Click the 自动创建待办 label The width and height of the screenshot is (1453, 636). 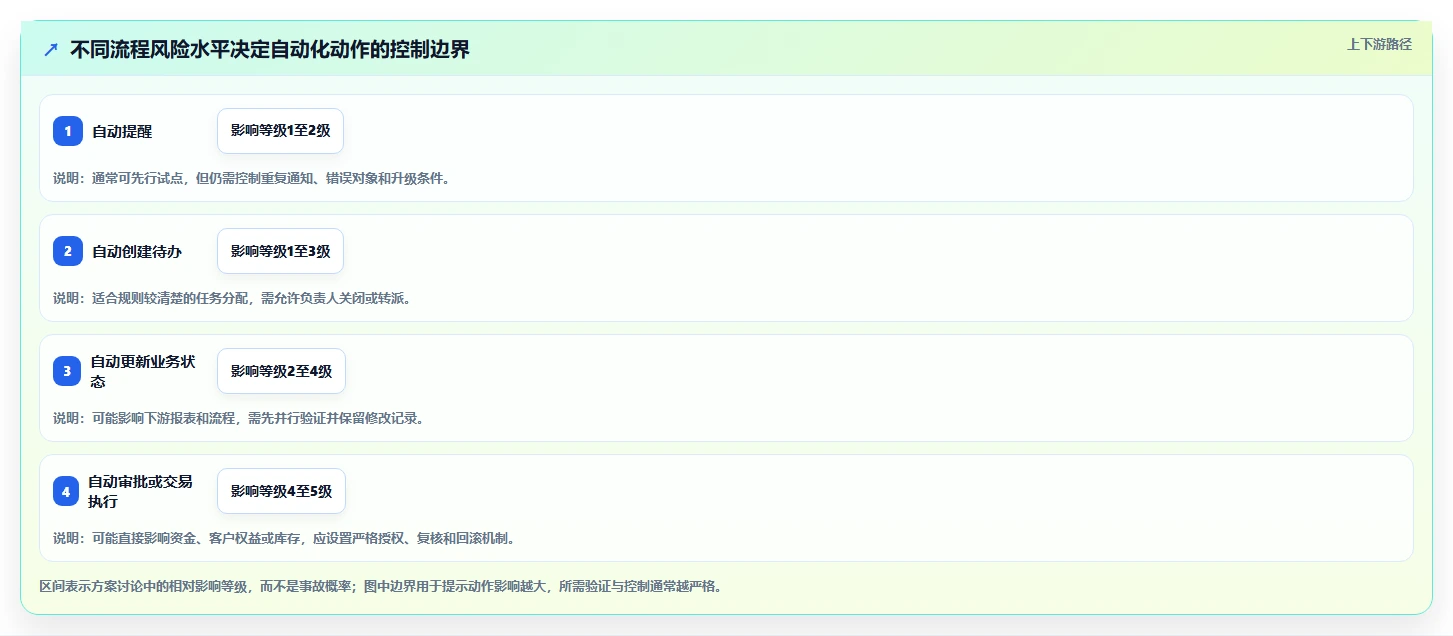coord(137,251)
